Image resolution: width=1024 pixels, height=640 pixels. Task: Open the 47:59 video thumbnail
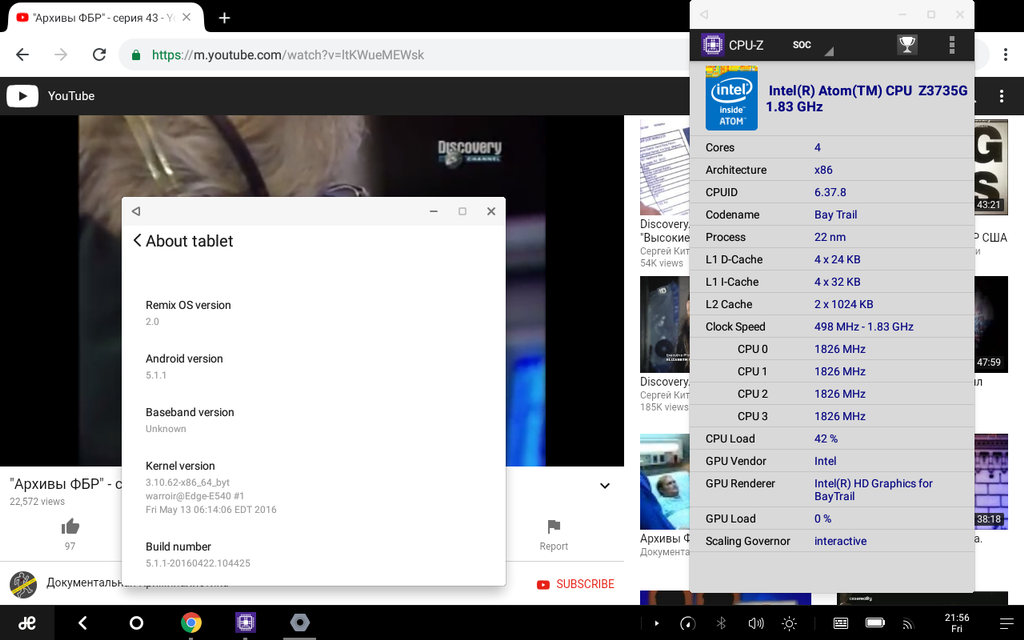tap(991, 325)
